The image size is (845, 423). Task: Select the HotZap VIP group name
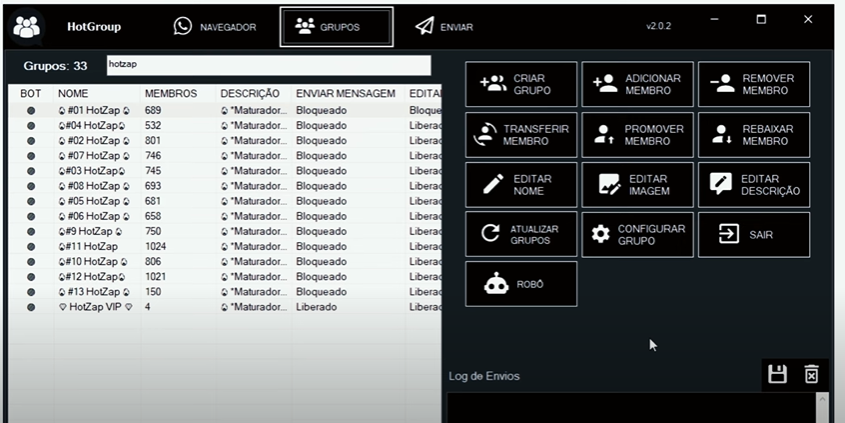95,307
